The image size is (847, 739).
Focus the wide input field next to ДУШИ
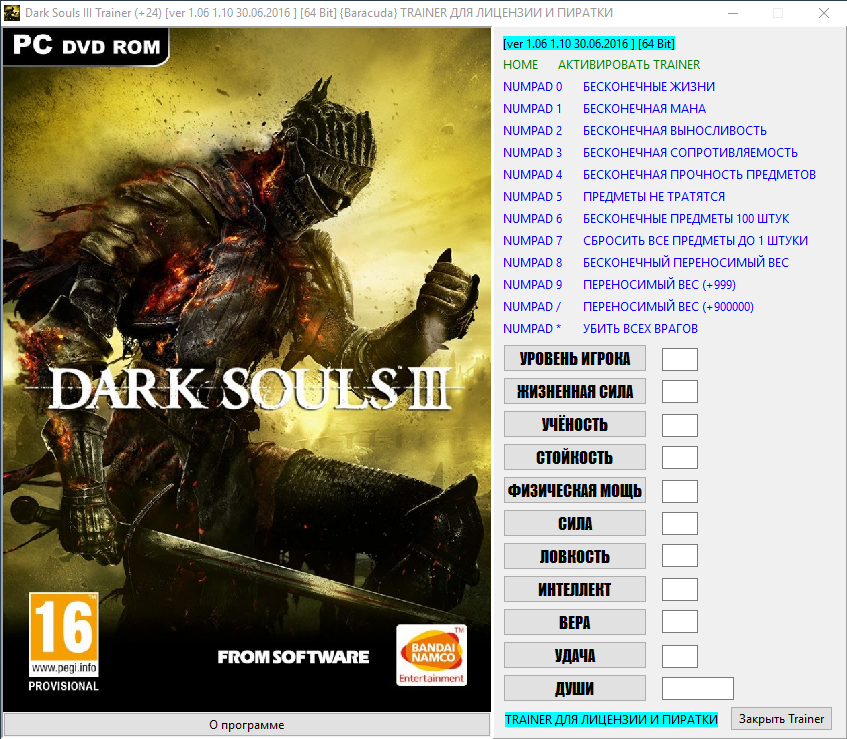point(698,689)
